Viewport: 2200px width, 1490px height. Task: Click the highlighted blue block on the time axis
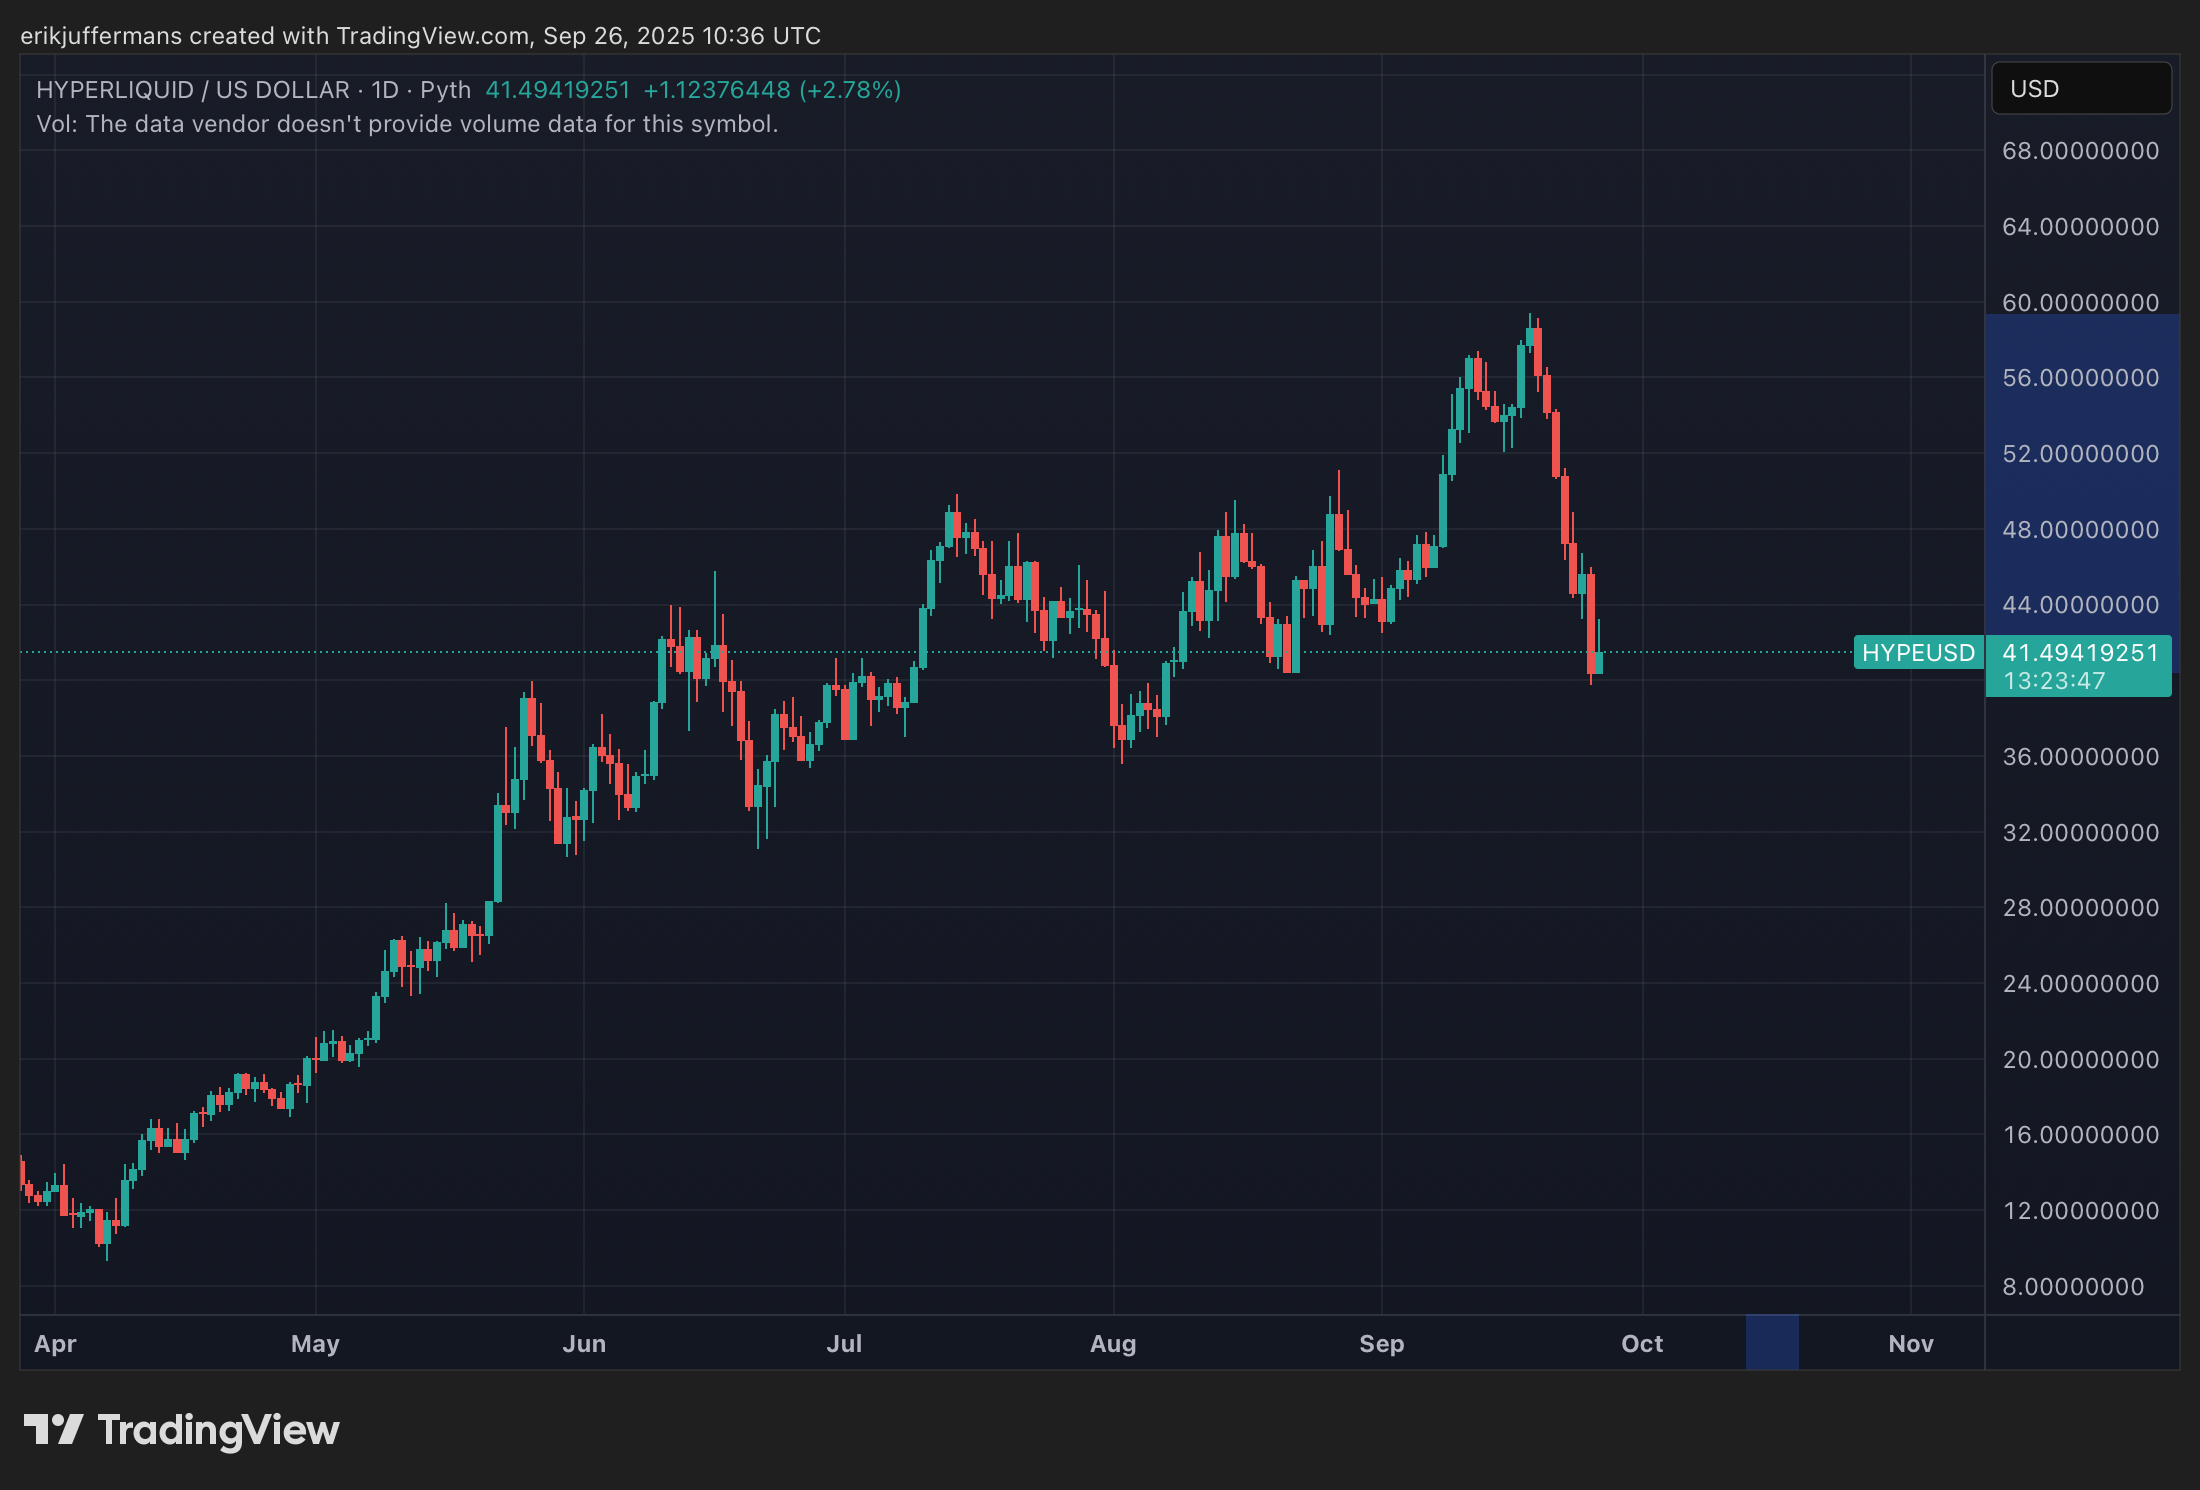[x=1771, y=1342]
